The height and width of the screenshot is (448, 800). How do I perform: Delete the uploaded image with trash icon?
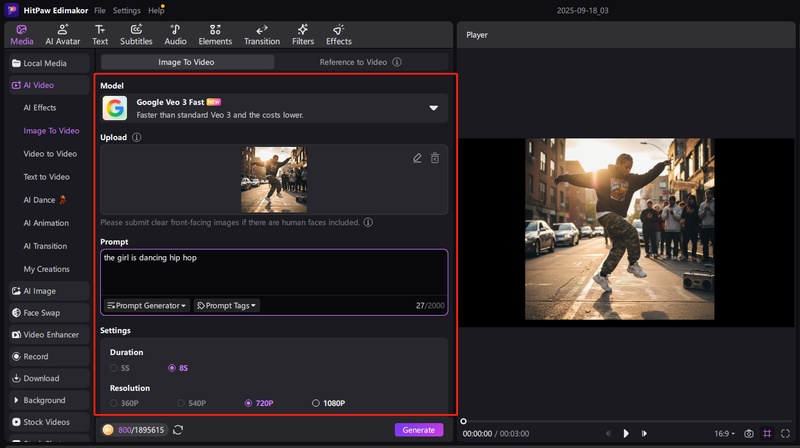click(435, 158)
